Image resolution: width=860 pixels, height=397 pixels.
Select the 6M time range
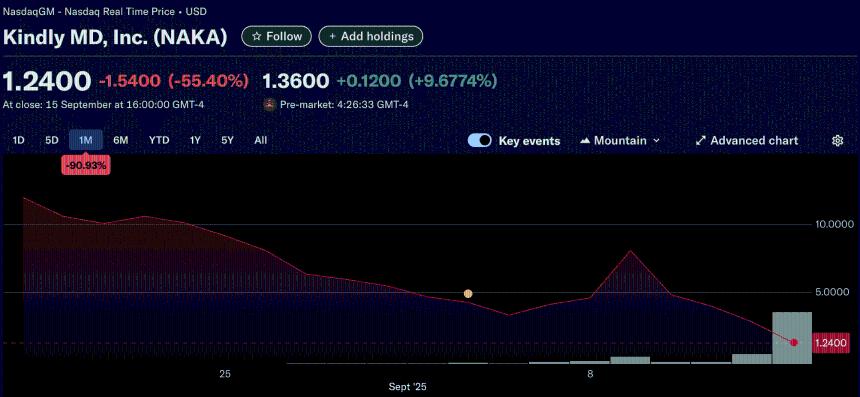pyautogui.click(x=121, y=140)
